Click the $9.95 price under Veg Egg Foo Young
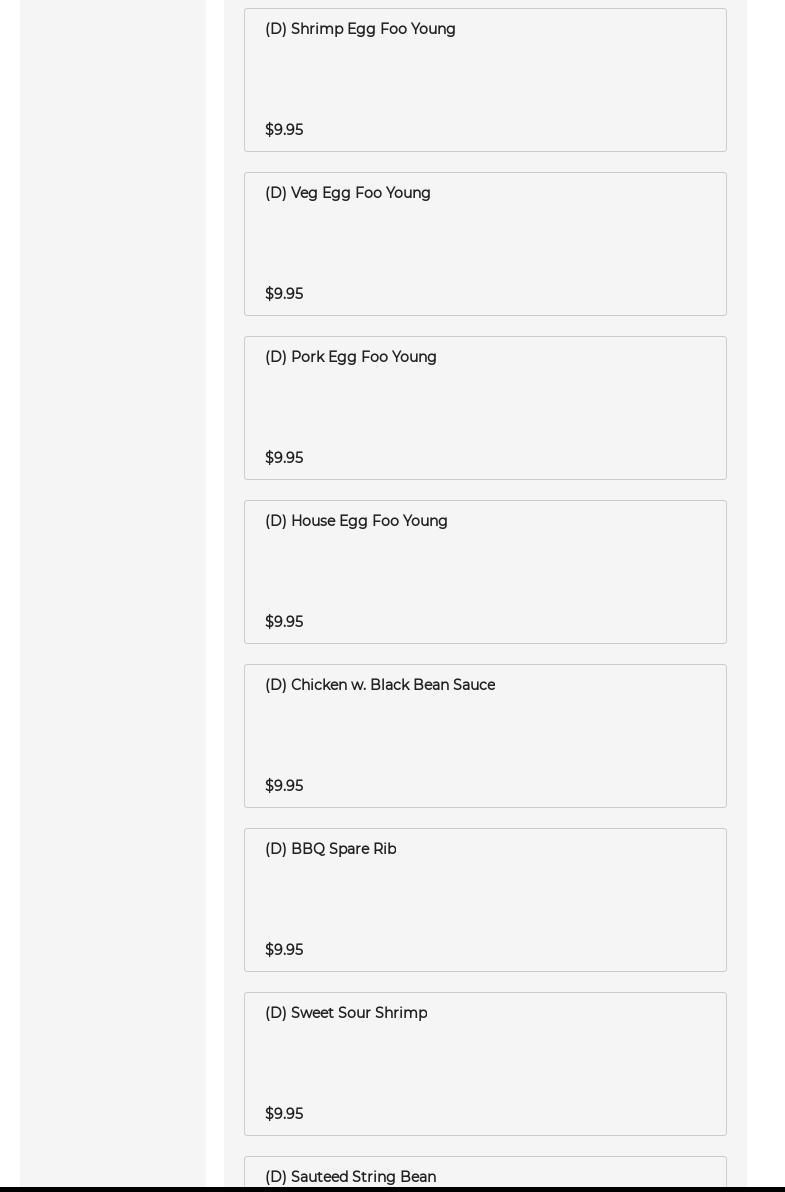The height and width of the screenshot is (1192, 785). [284, 294]
